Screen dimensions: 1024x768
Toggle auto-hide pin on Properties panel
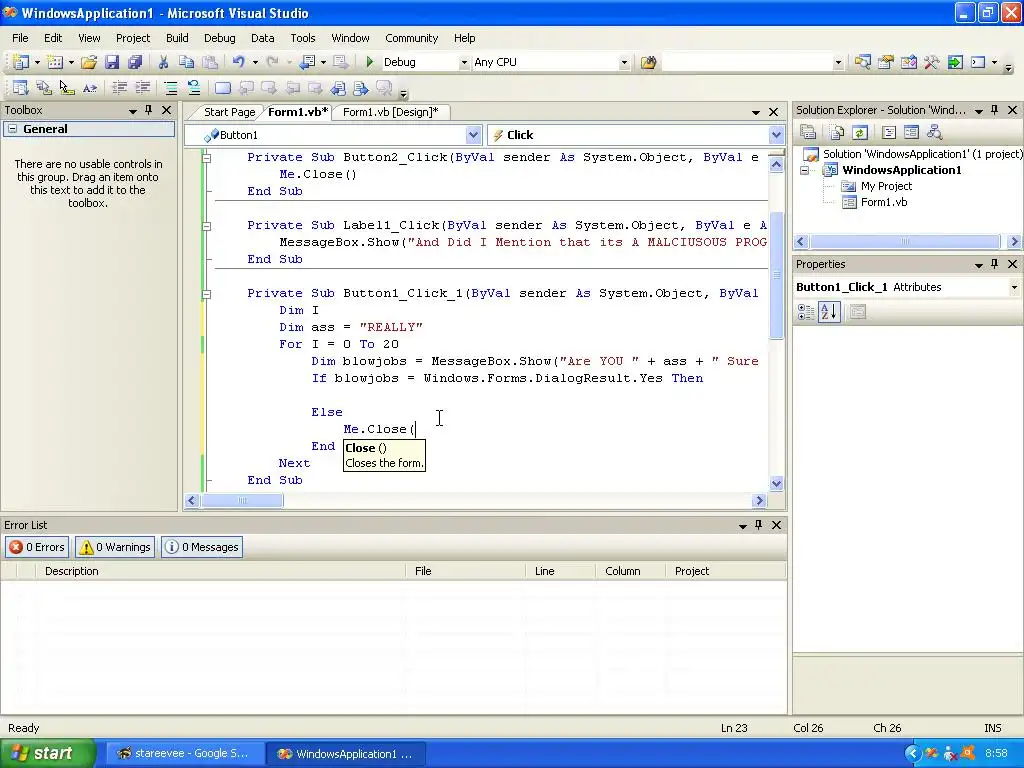pos(995,264)
